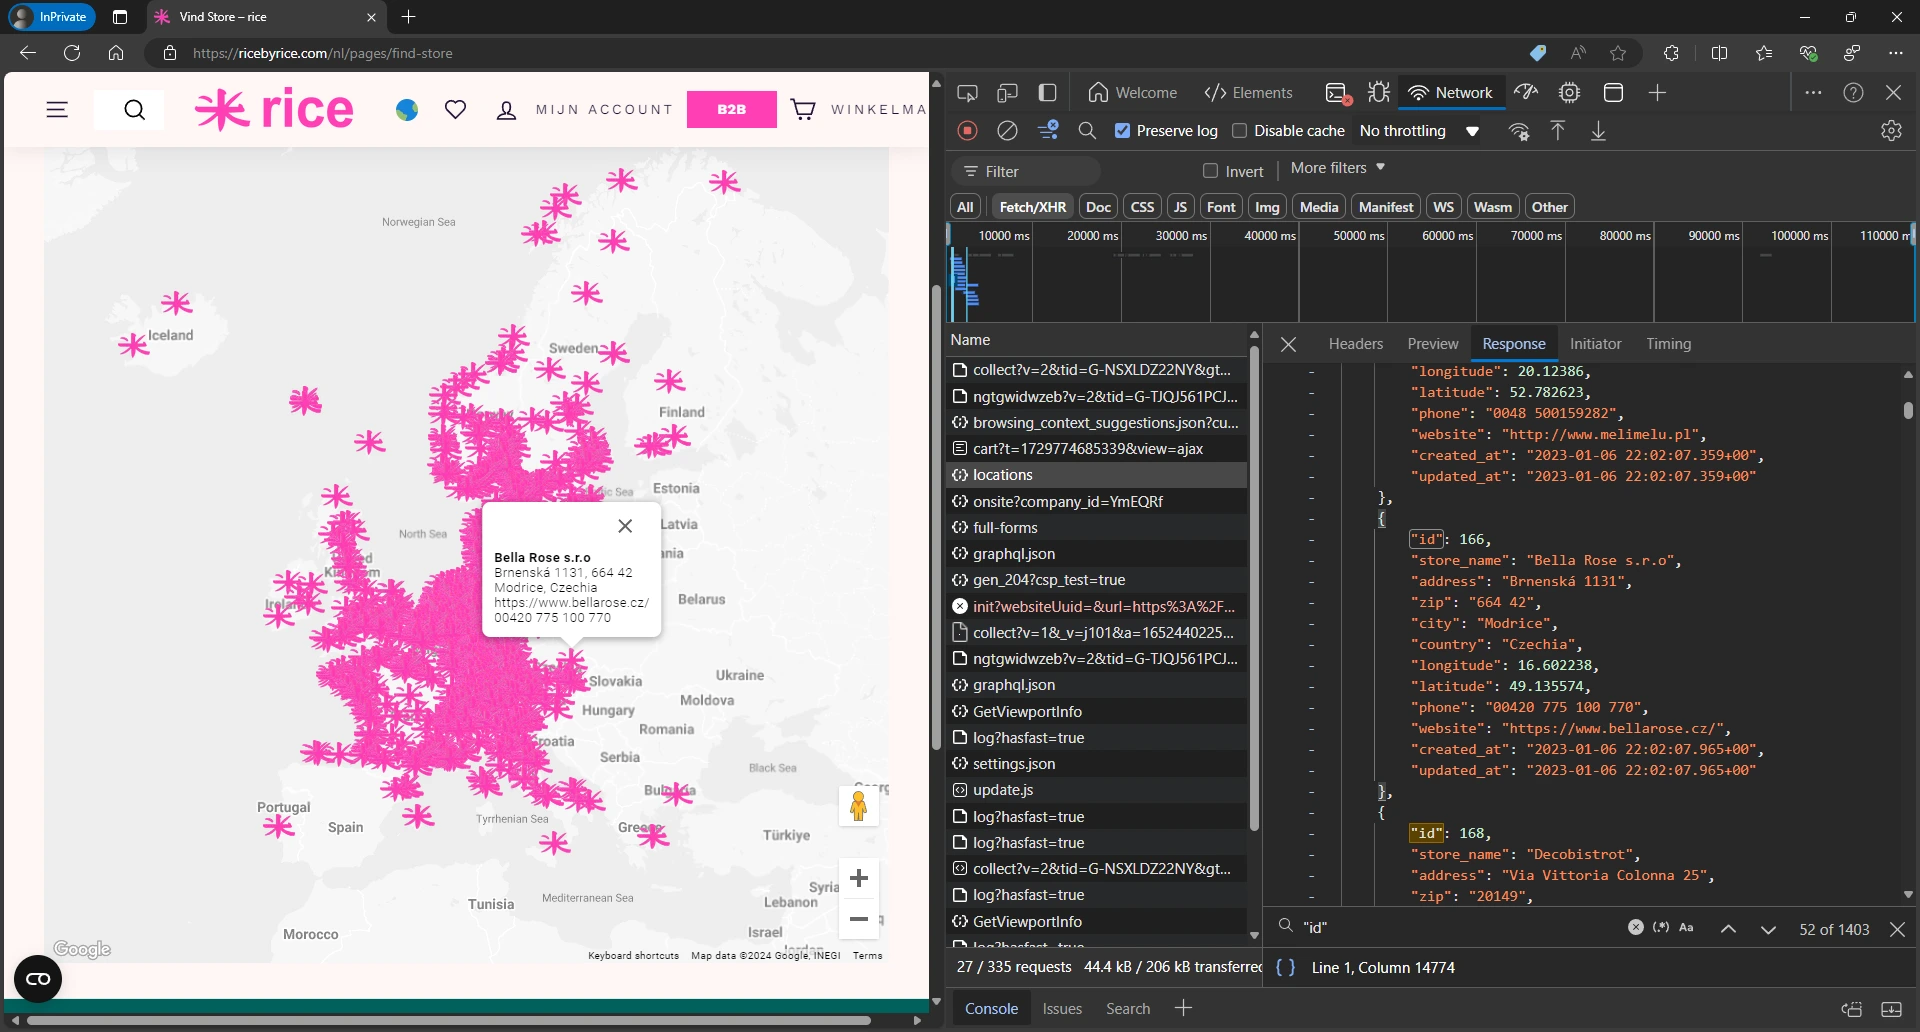The height and width of the screenshot is (1032, 1920).
Task: Open the wishlist heart icon
Action: click(x=455, y=110)
